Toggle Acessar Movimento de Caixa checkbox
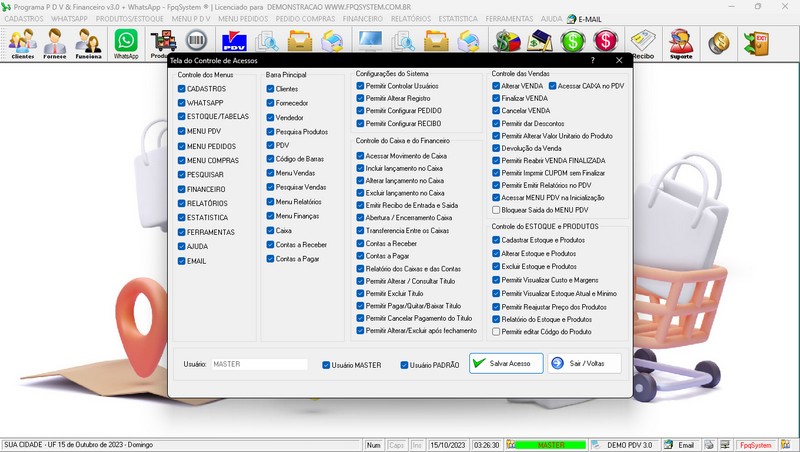Viewport: 800px width, 452px height. 360,156
